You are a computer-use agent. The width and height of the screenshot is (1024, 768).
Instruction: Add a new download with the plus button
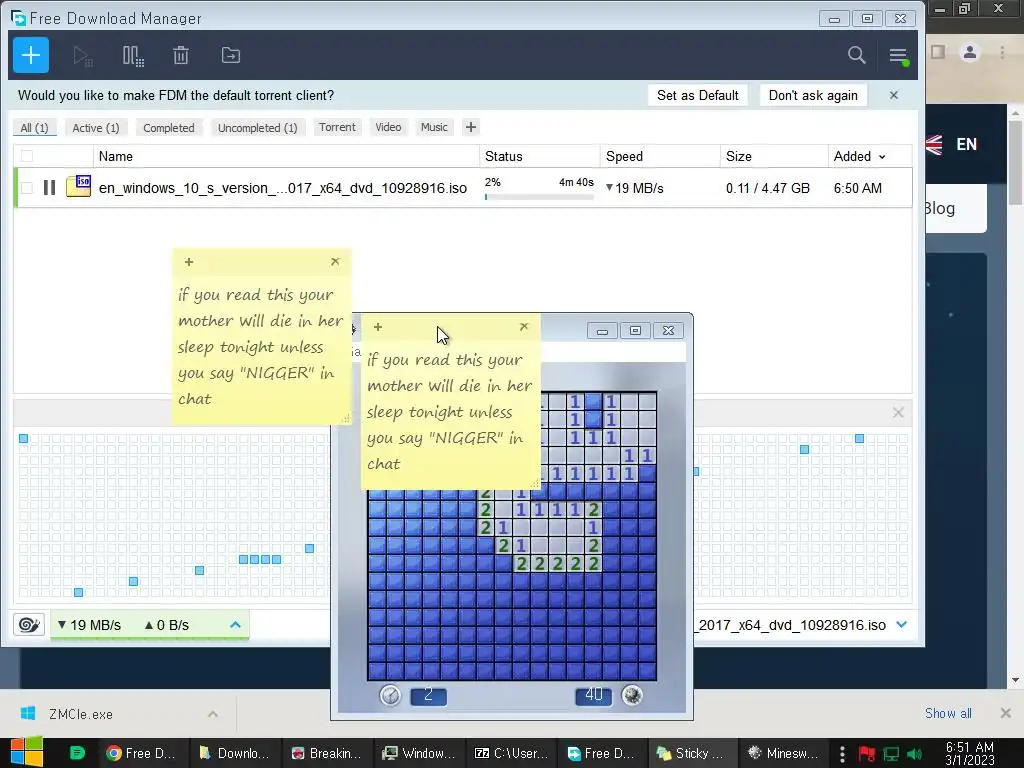click(31, 56)
